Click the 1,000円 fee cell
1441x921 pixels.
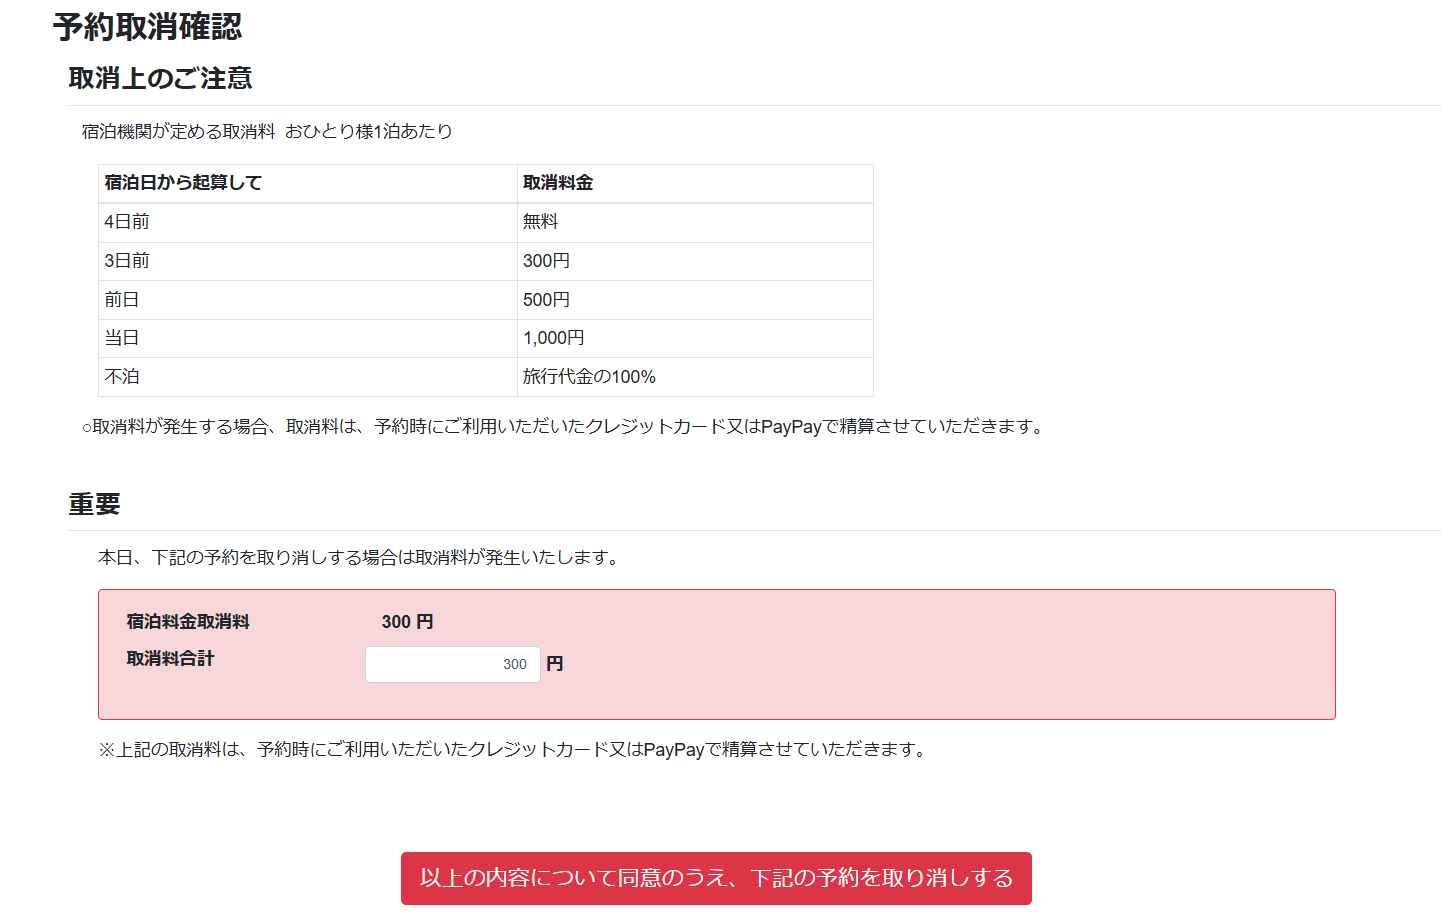(x=695, y=338)
